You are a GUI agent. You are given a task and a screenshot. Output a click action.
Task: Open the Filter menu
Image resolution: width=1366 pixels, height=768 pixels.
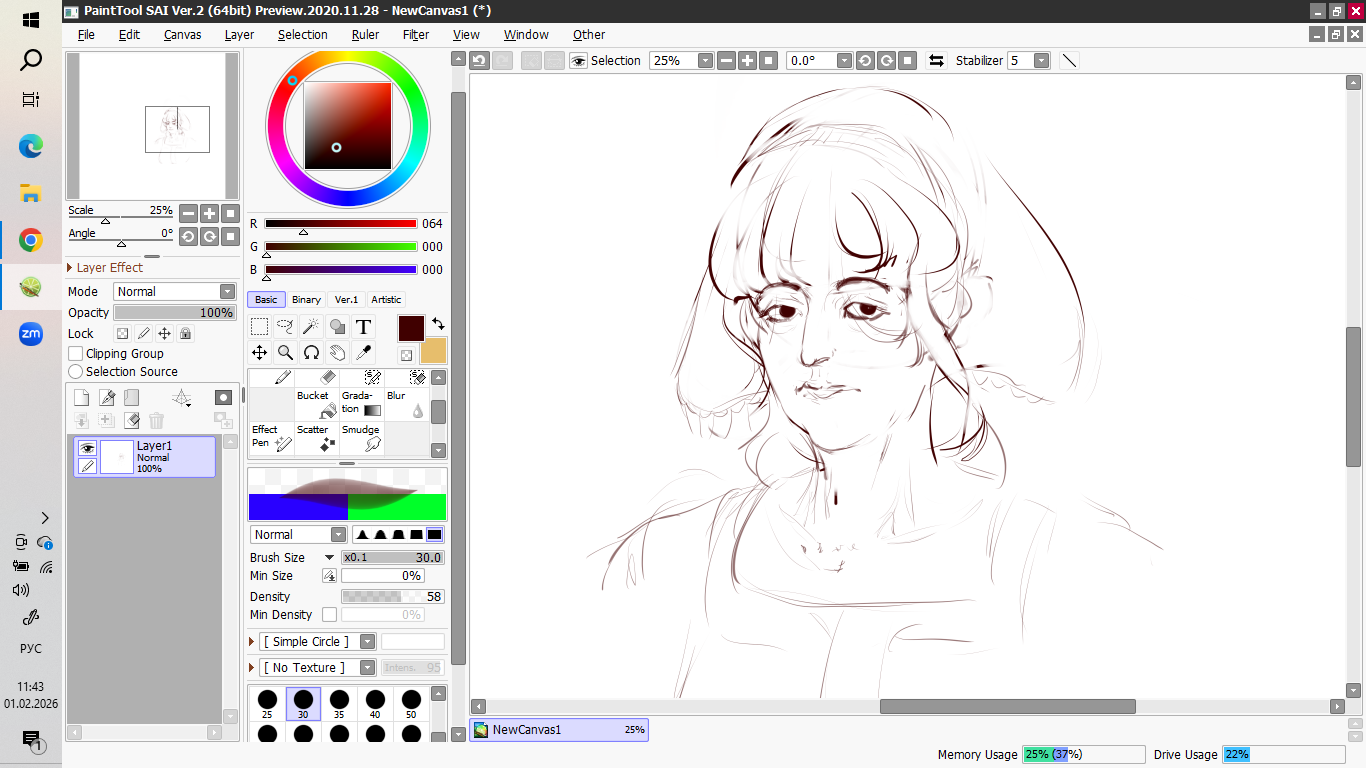pyautogui.click(x=416, y=34)
